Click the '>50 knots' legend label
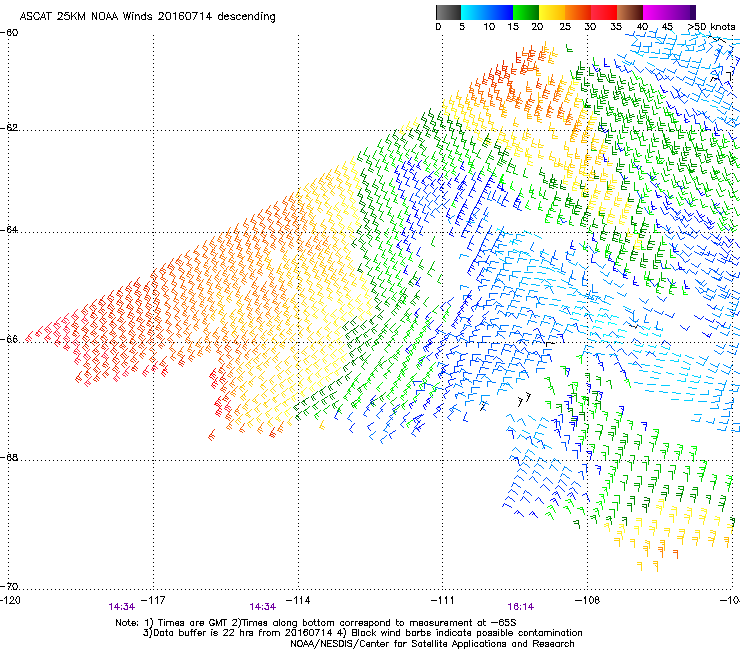740x650 pixels. tap(711, 27)
